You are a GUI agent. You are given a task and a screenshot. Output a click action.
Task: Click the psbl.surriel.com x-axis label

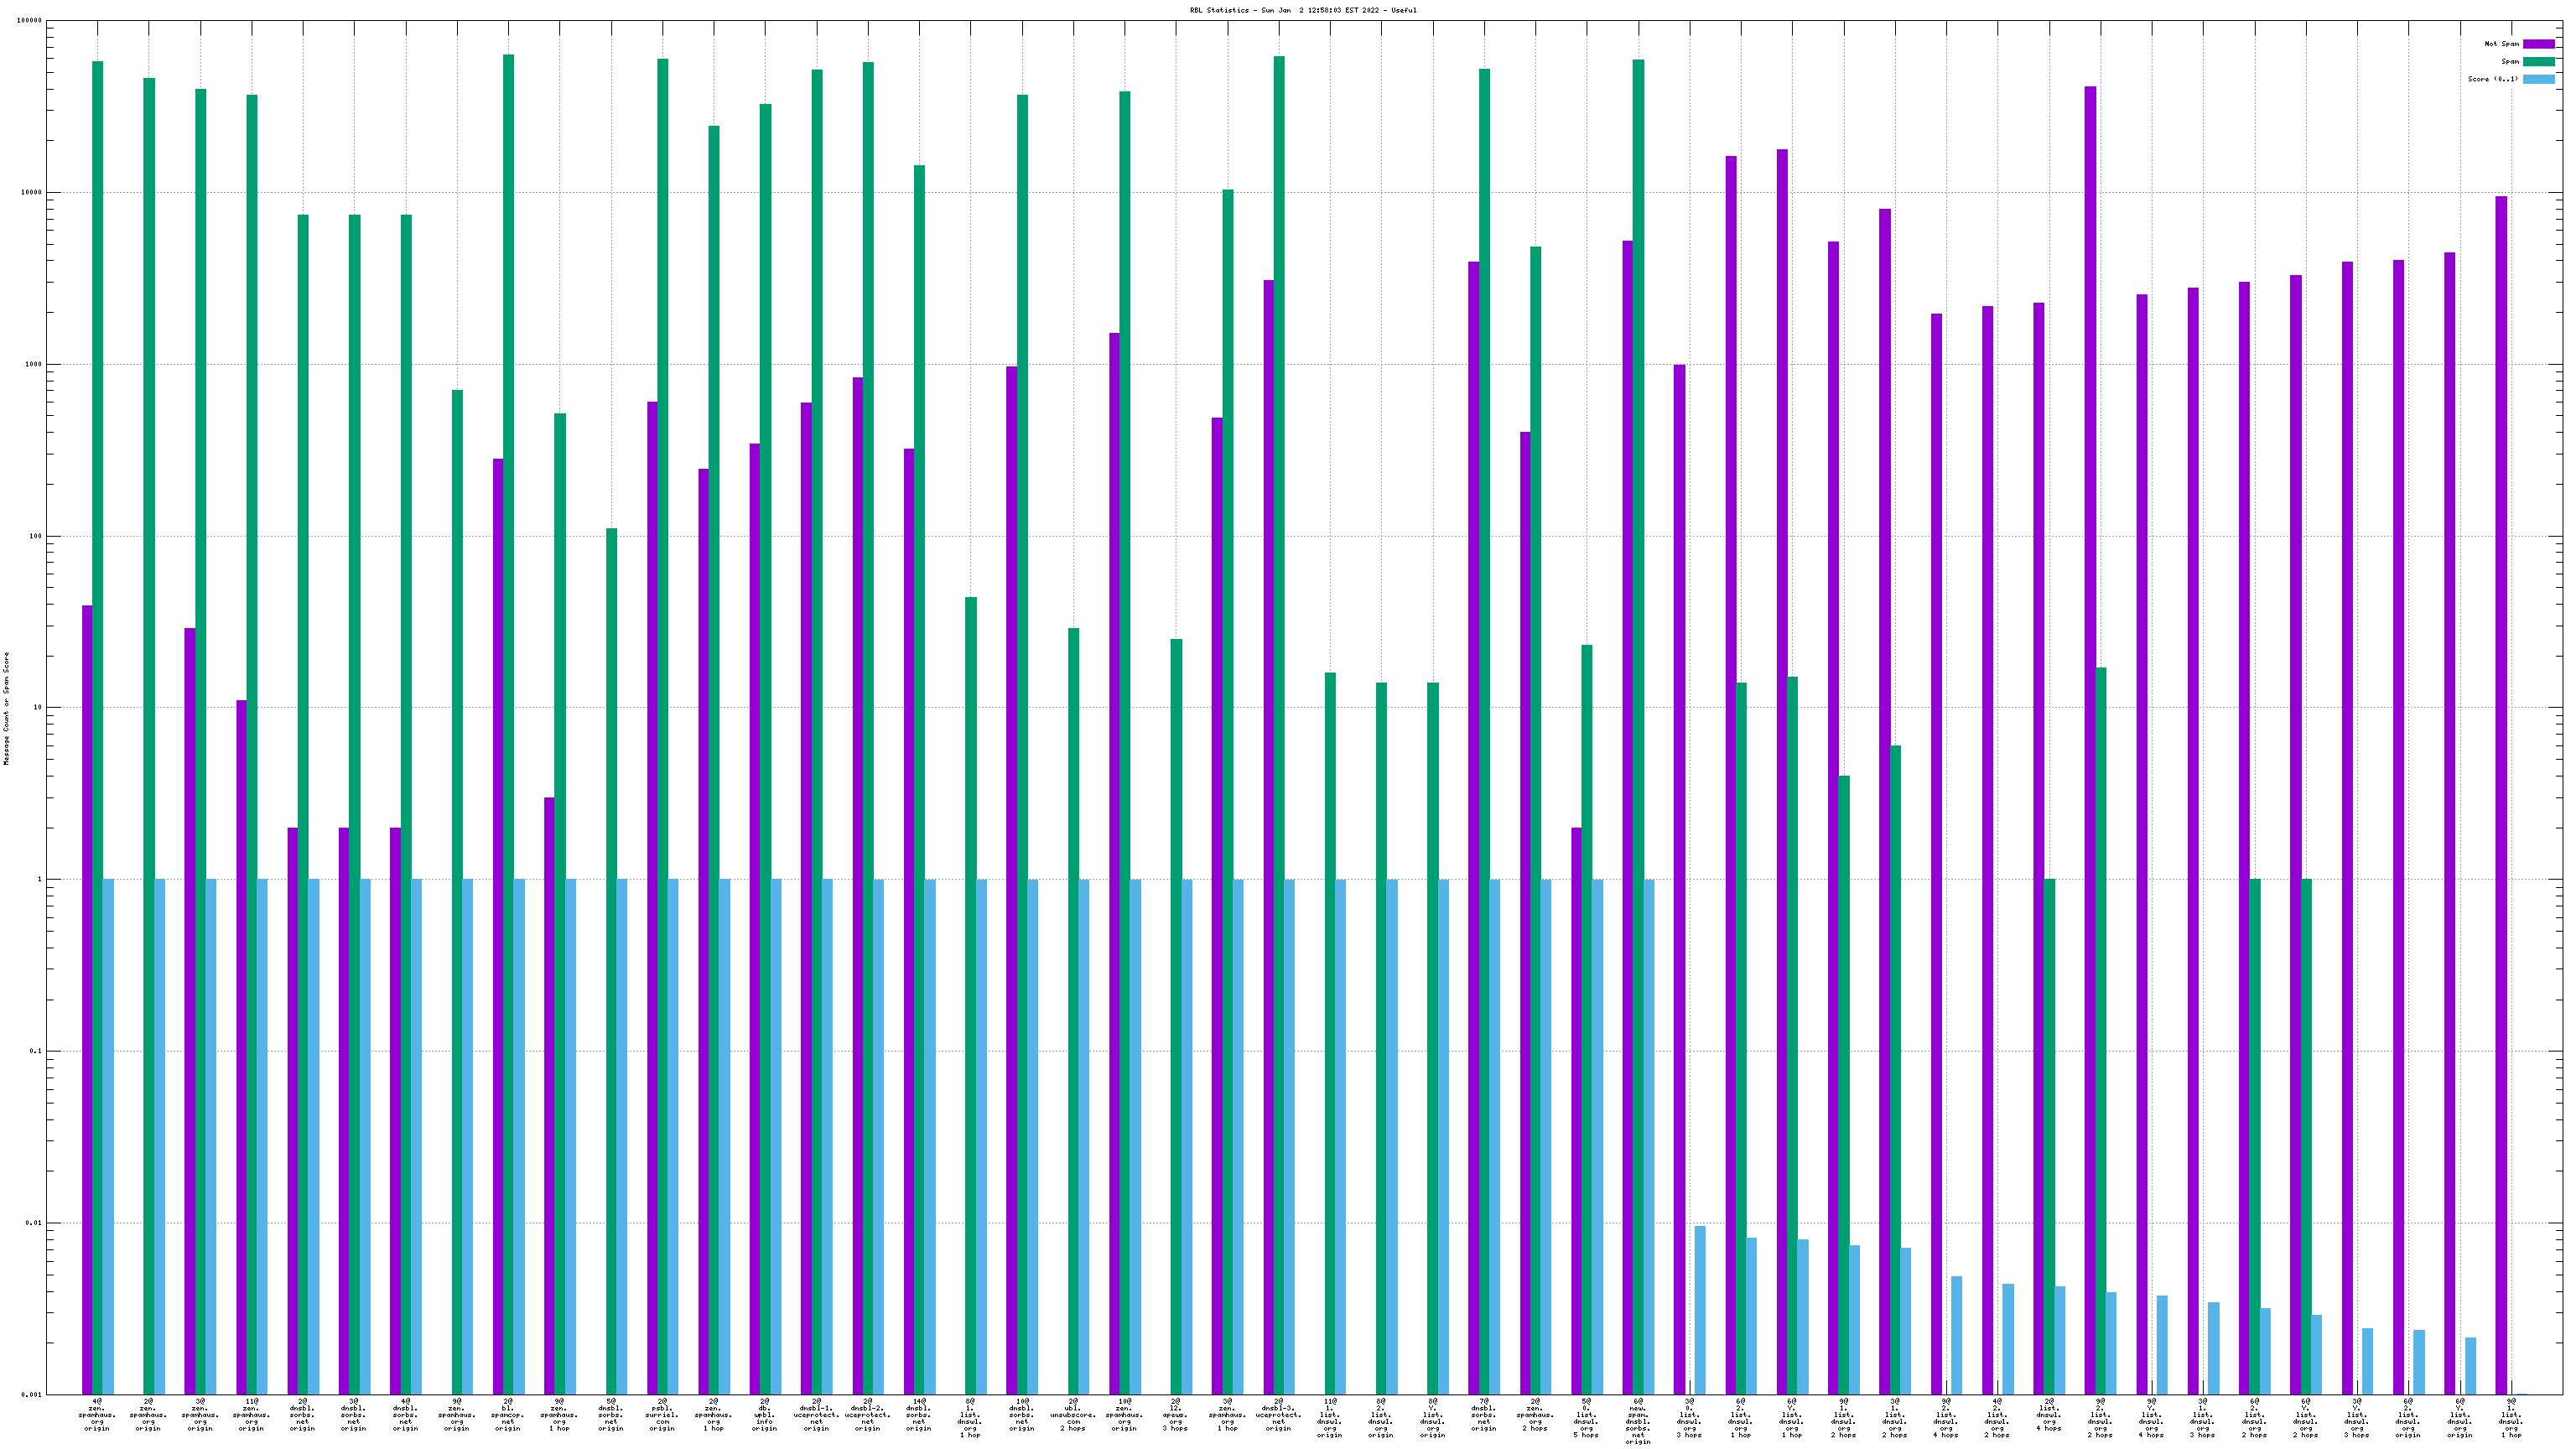[662, 1414]
